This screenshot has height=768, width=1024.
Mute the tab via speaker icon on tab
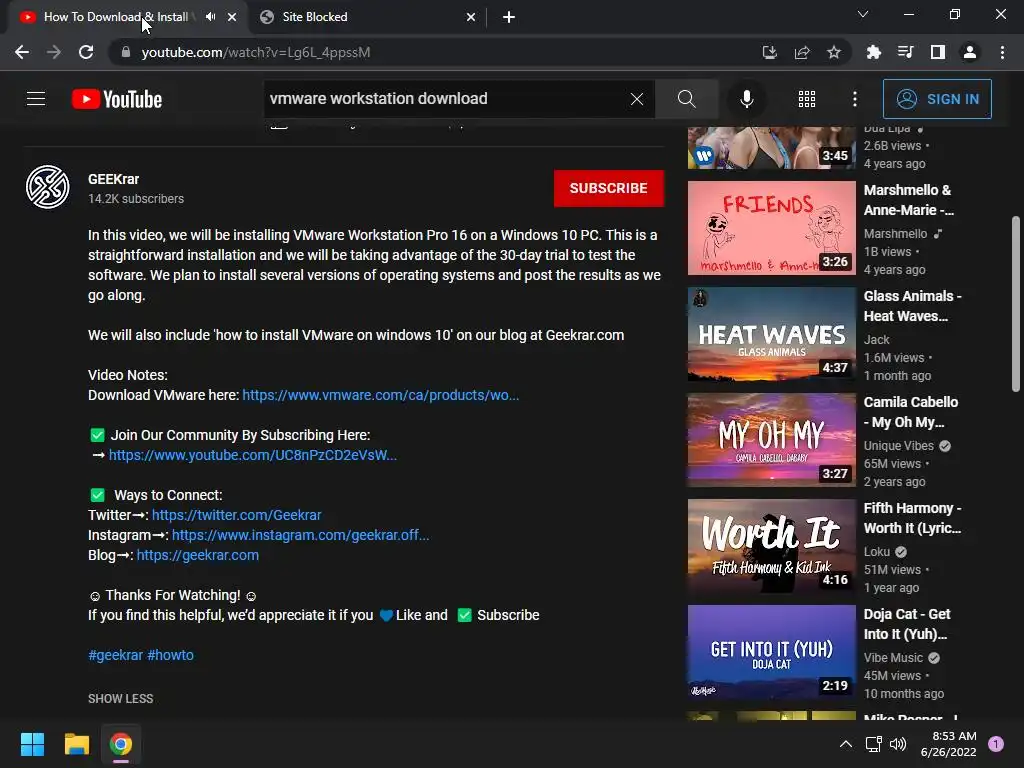[210, 17]
